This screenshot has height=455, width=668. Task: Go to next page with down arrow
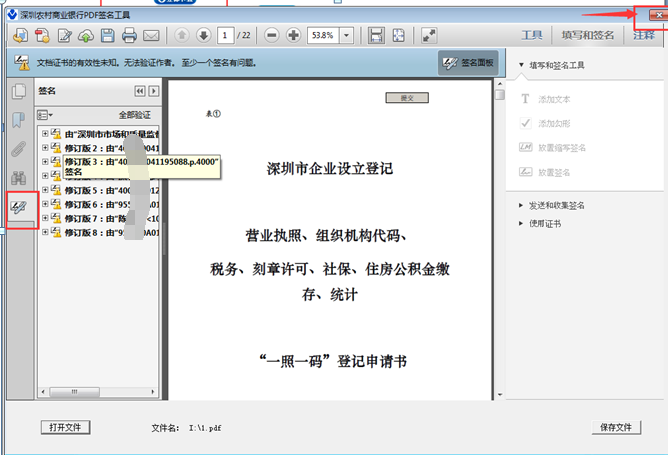[204, 36]
